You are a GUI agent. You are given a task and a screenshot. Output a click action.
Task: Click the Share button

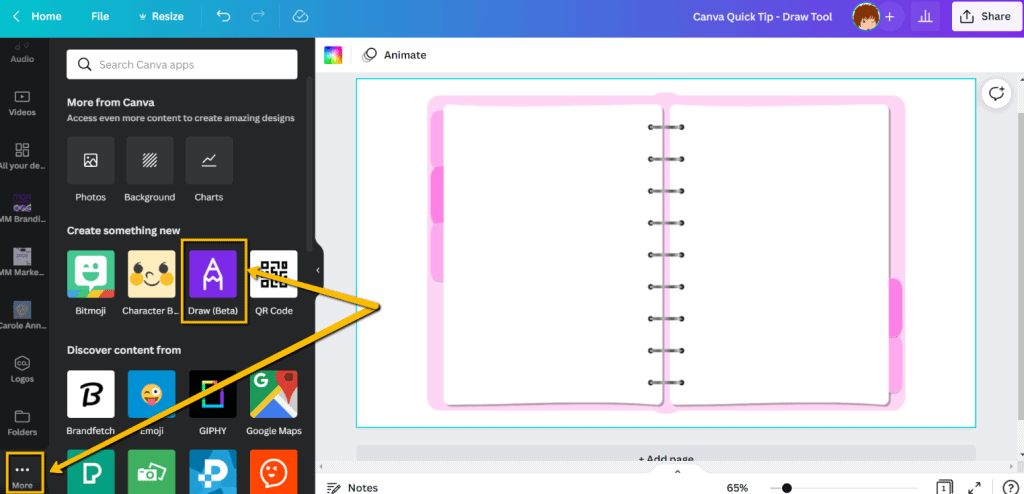pyautogui.click(x=986, y=16)
